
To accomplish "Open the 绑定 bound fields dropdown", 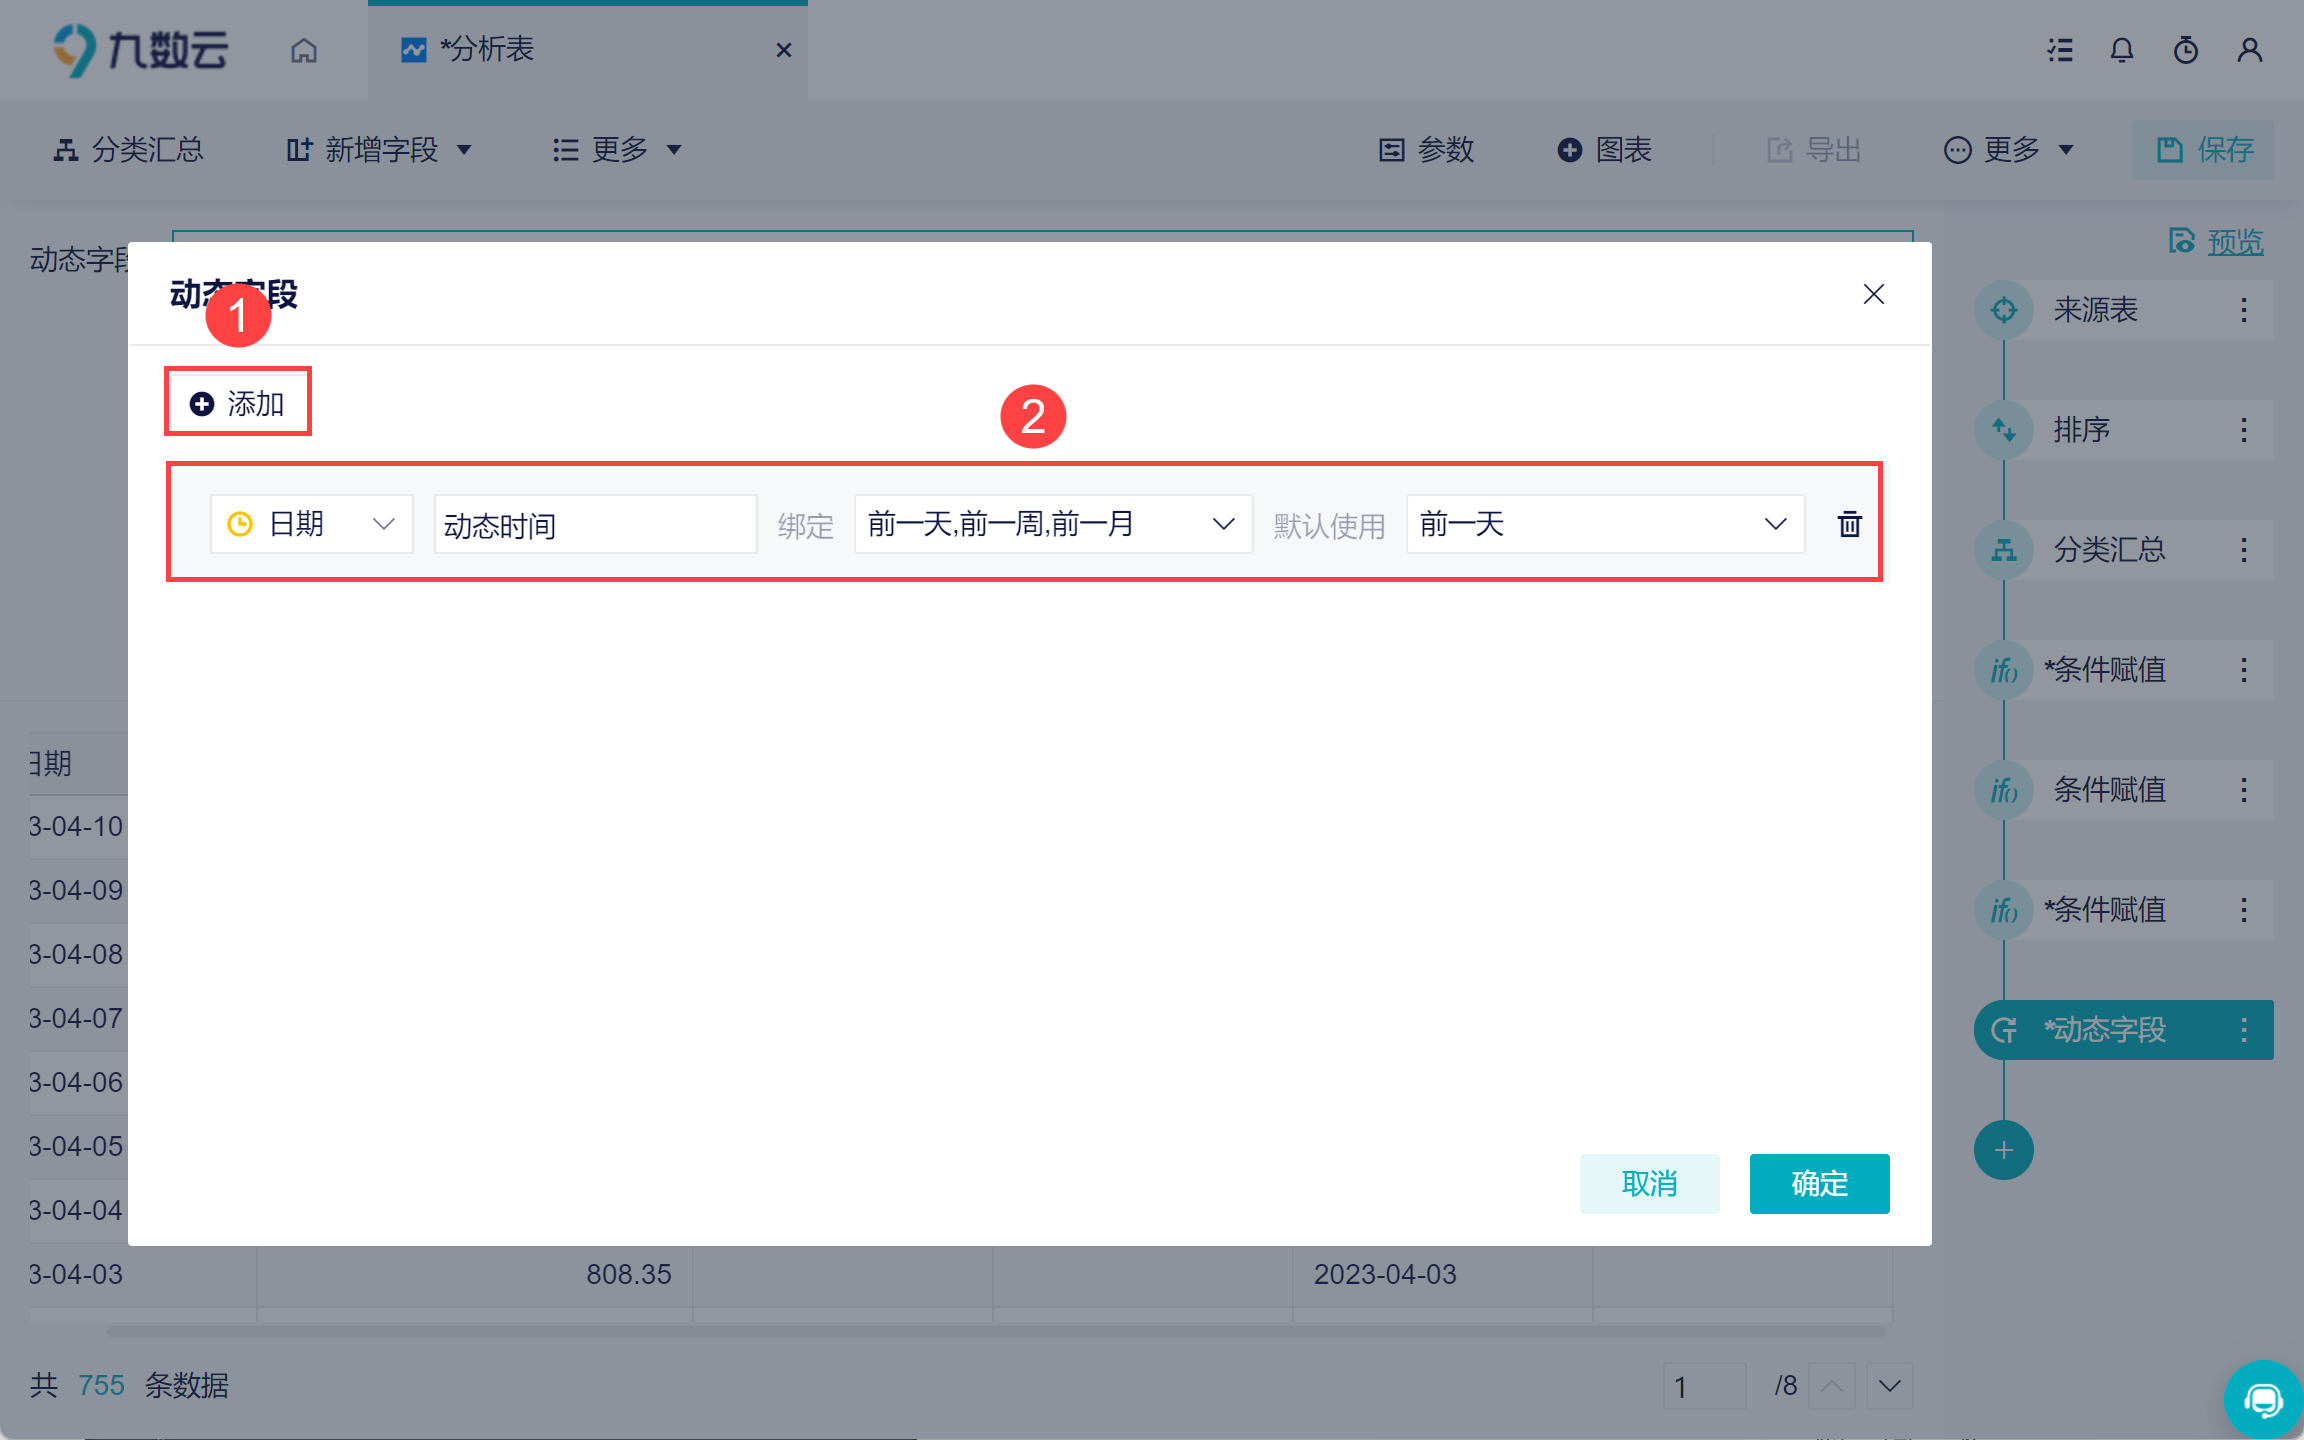I will 1052,524.
